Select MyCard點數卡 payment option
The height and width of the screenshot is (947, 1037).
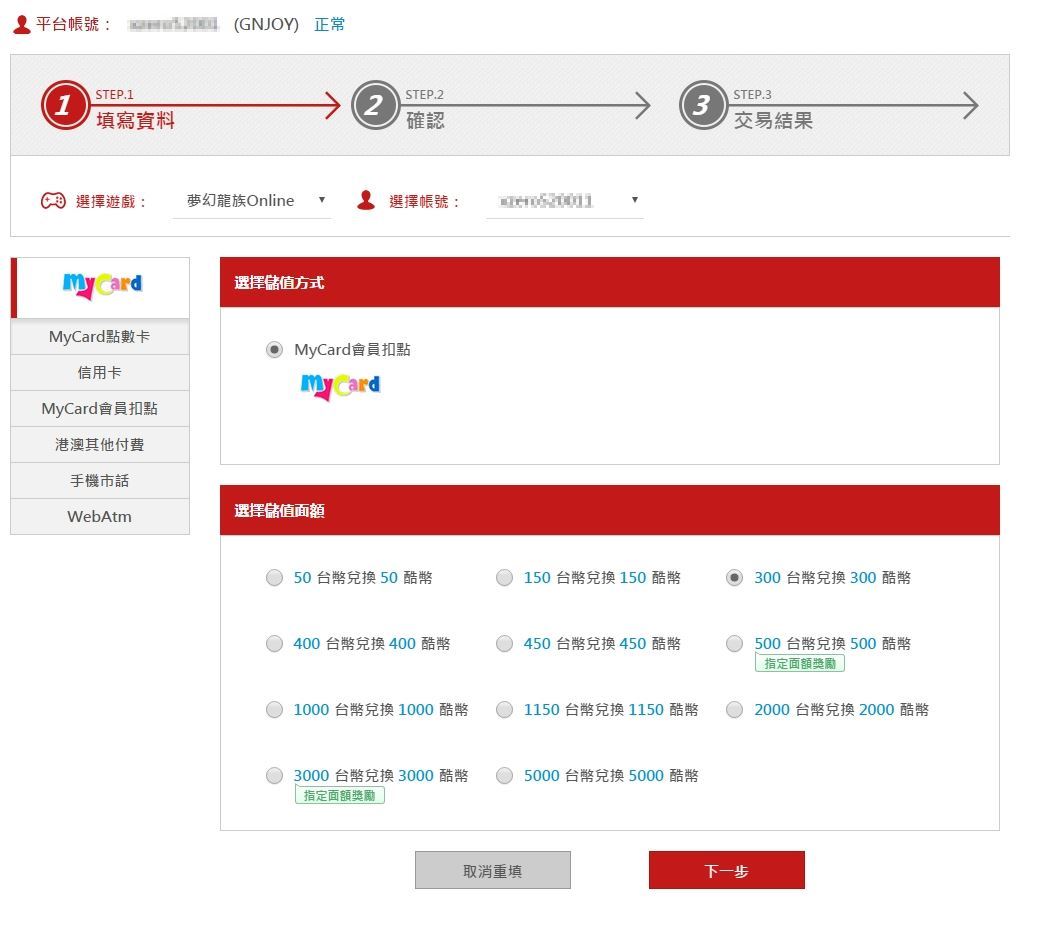(x=100, y=337)
